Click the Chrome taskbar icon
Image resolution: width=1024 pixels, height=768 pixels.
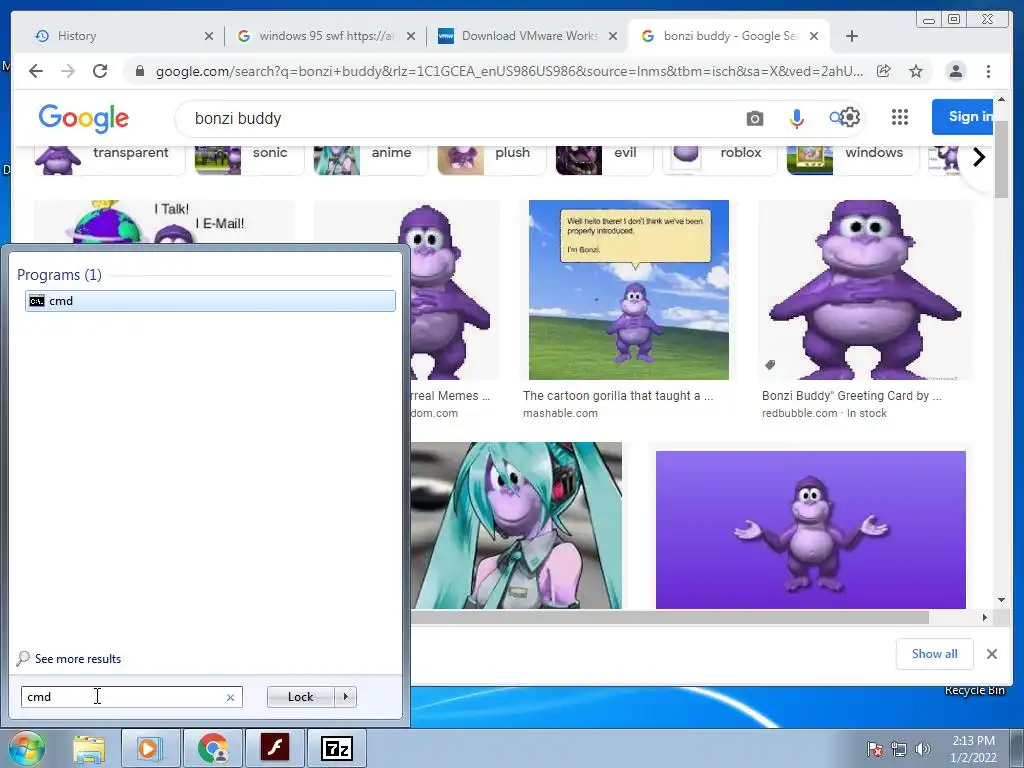(x=213, y=748)
